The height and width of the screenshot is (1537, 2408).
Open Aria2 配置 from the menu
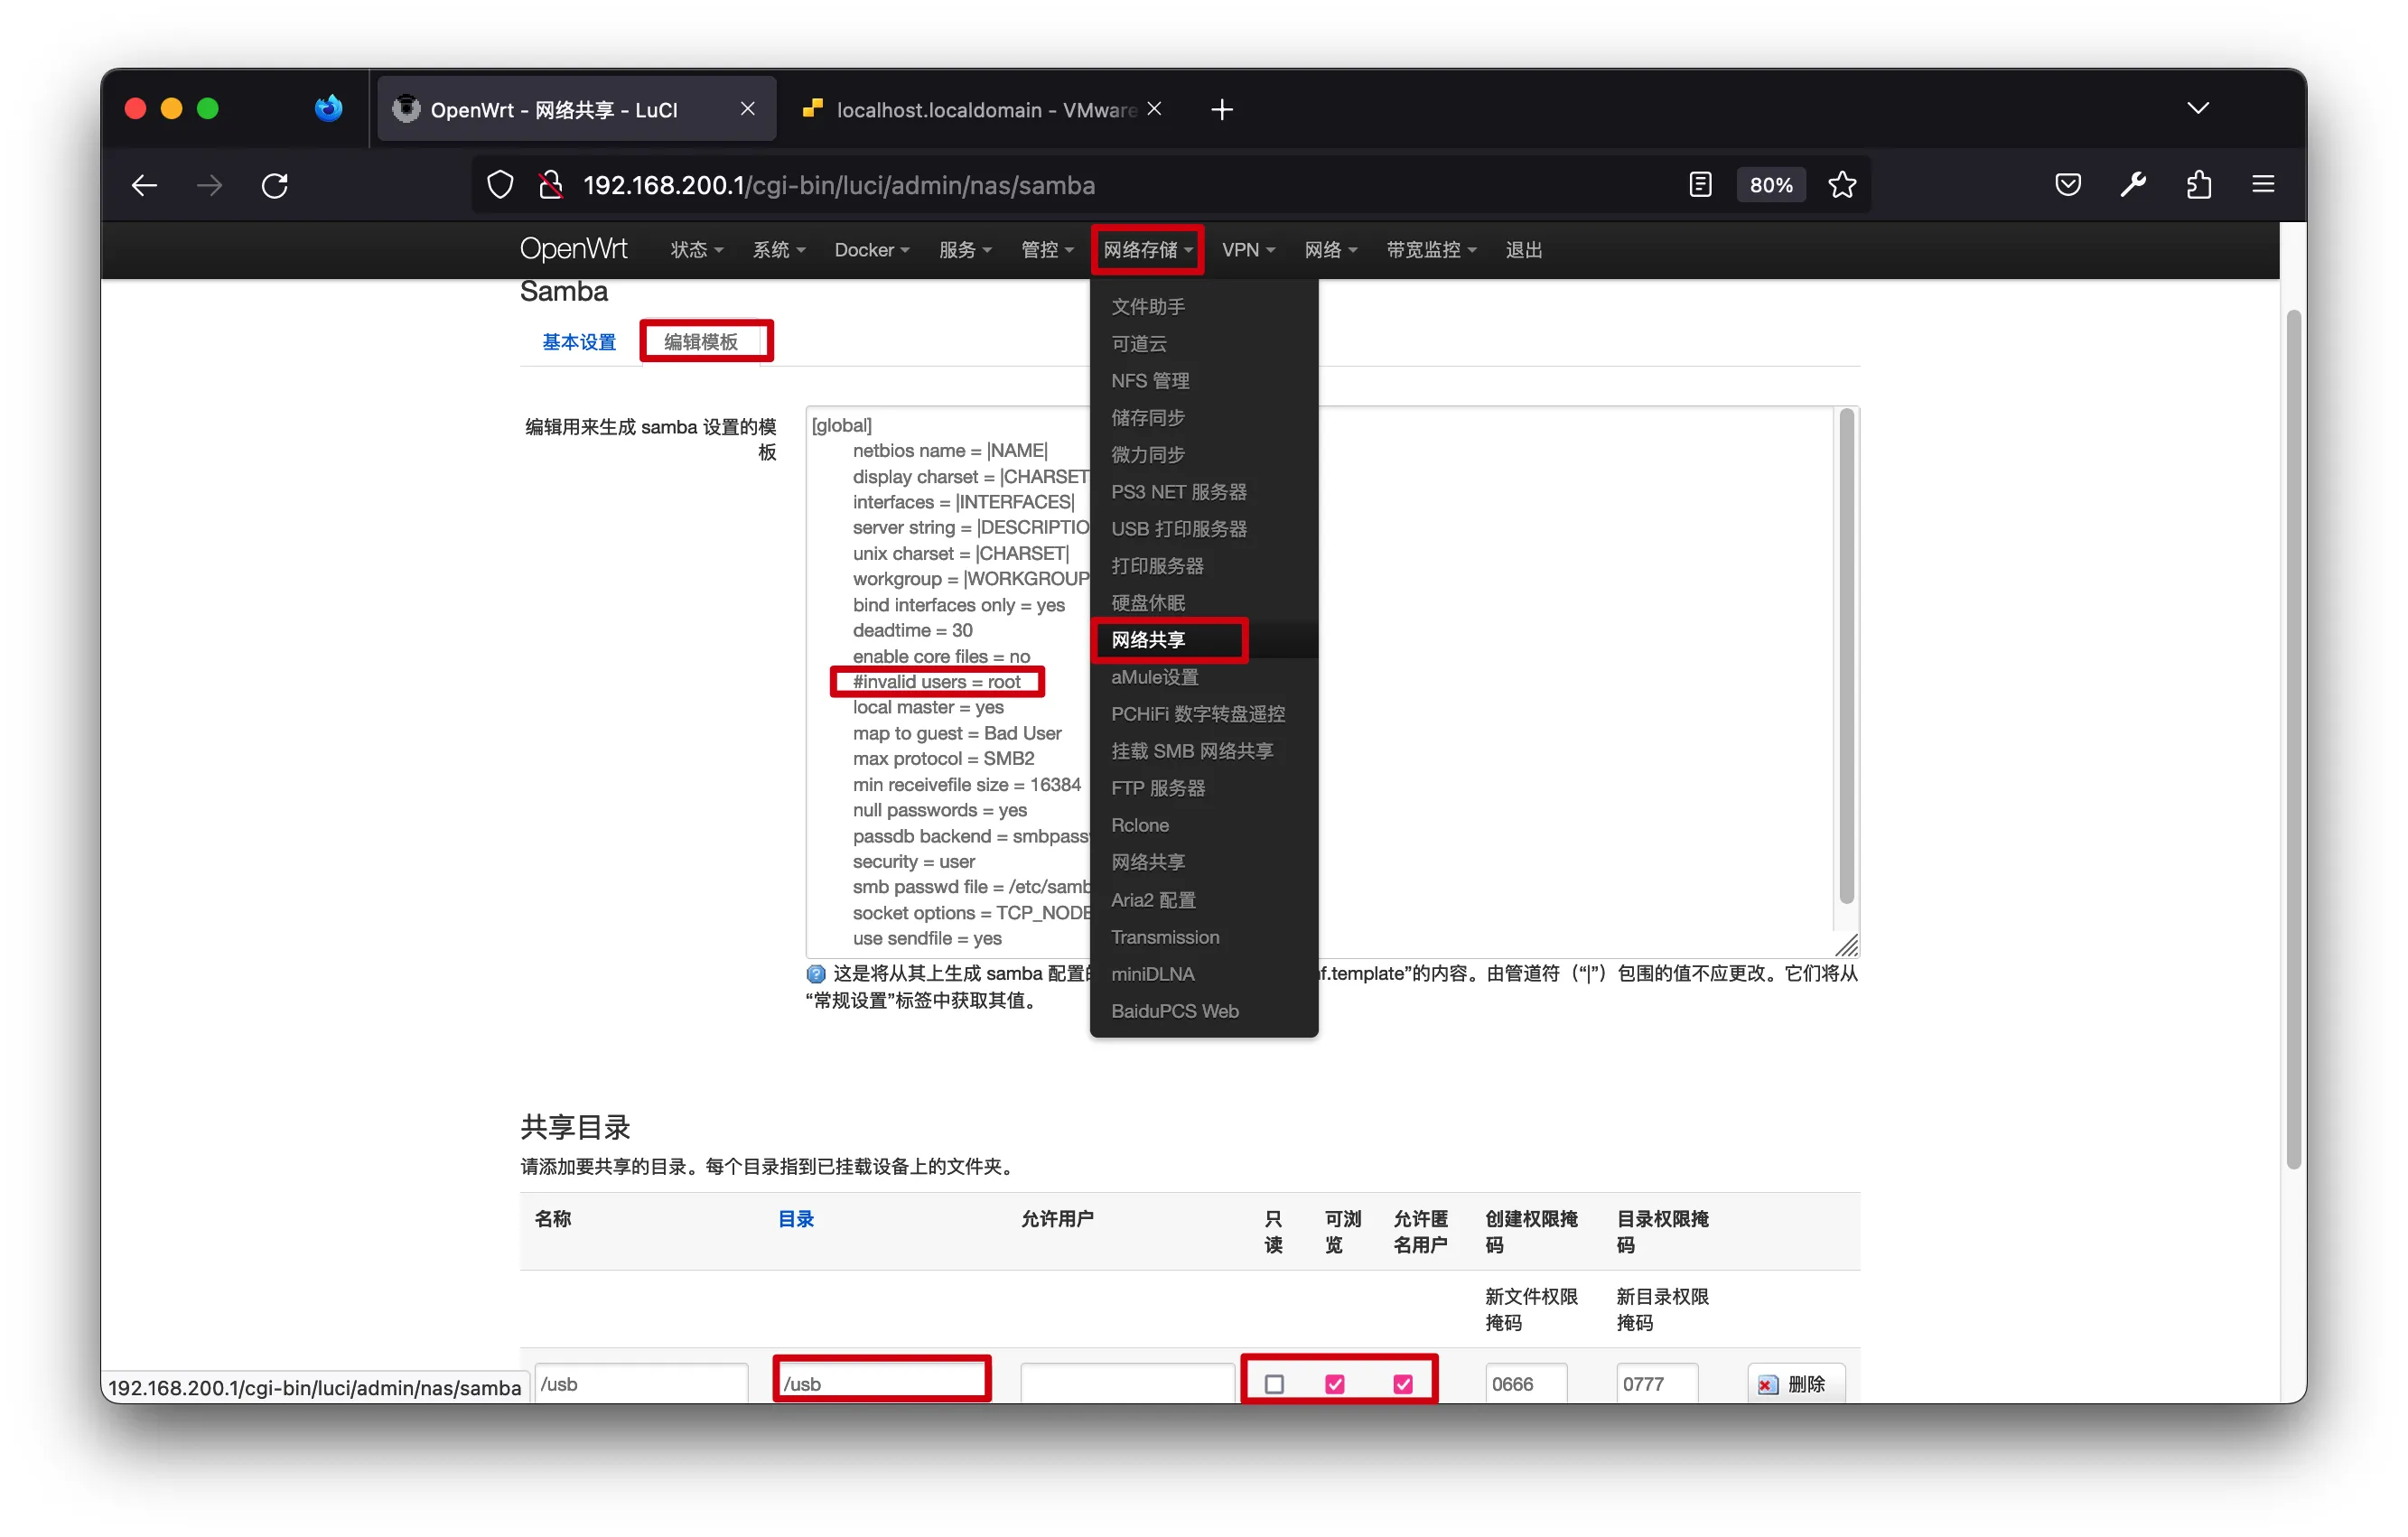[x=1204, y=900]
